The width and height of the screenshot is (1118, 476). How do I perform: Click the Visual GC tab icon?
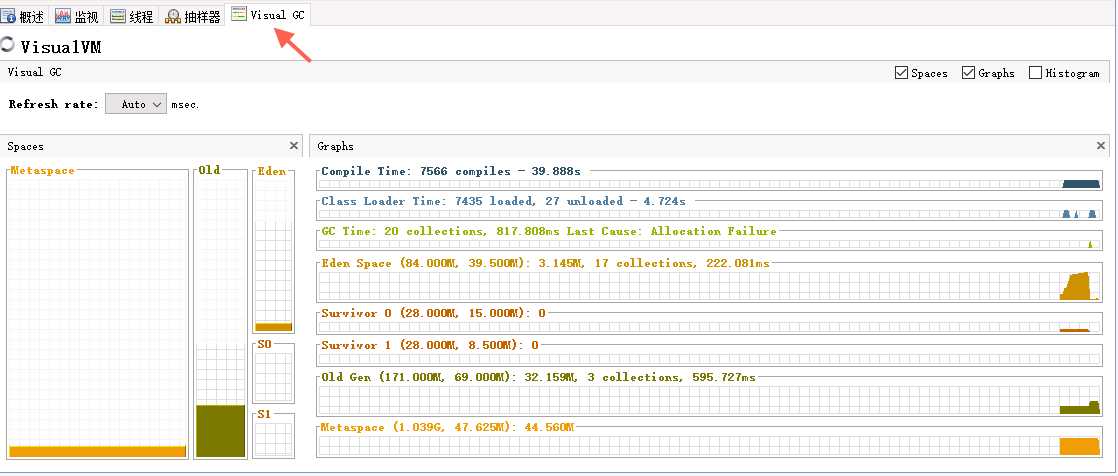(239, 14)
